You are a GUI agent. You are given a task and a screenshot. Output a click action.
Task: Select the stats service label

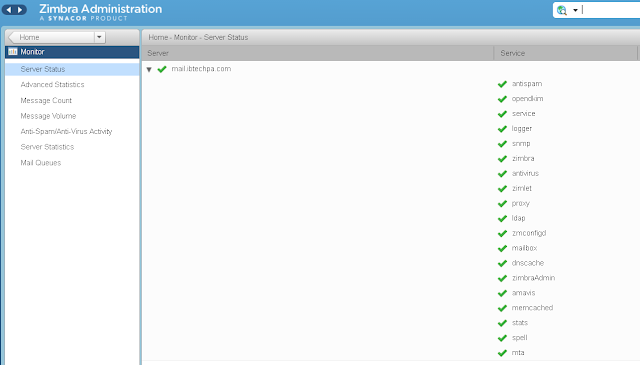520,323
